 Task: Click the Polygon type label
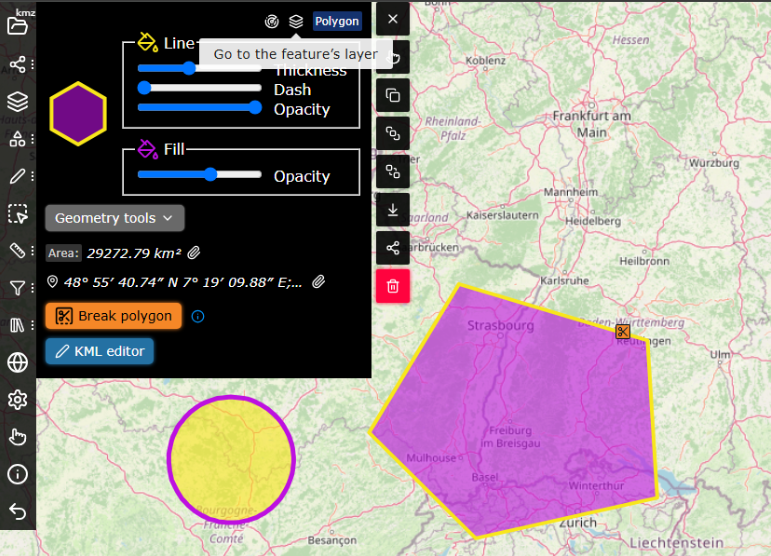click(x=337, y=21)
